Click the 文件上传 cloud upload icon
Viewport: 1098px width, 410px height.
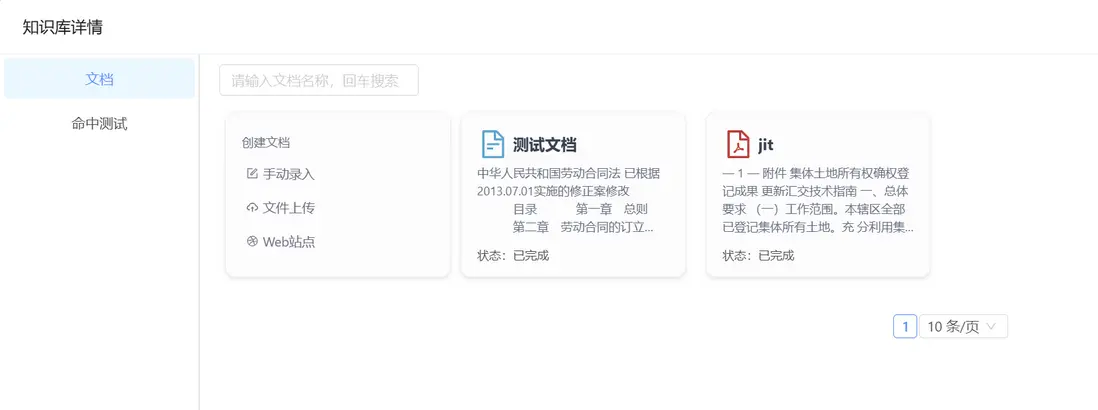point(253,208)
